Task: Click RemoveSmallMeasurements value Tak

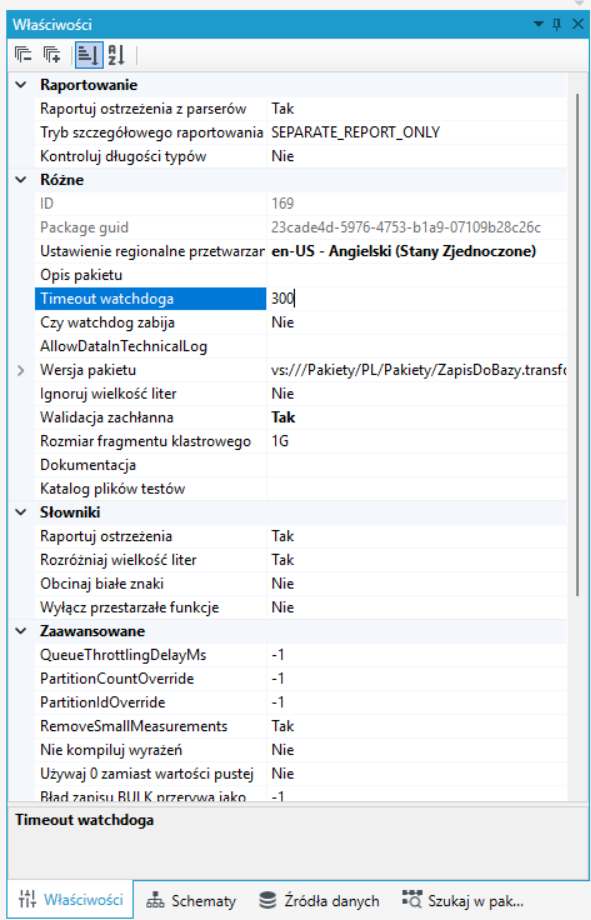Action: (282, 726)
